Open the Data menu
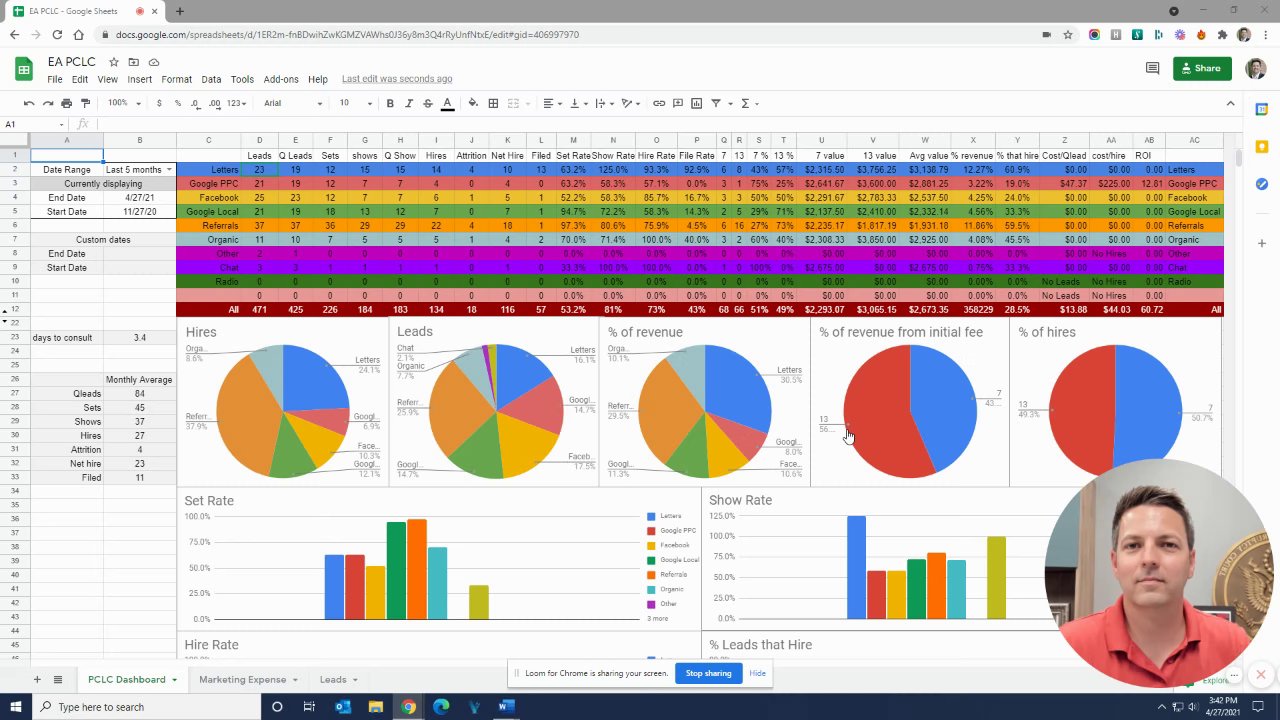Image resolution: width=1280 pixels, height=720 pixels. pos(211,79)
